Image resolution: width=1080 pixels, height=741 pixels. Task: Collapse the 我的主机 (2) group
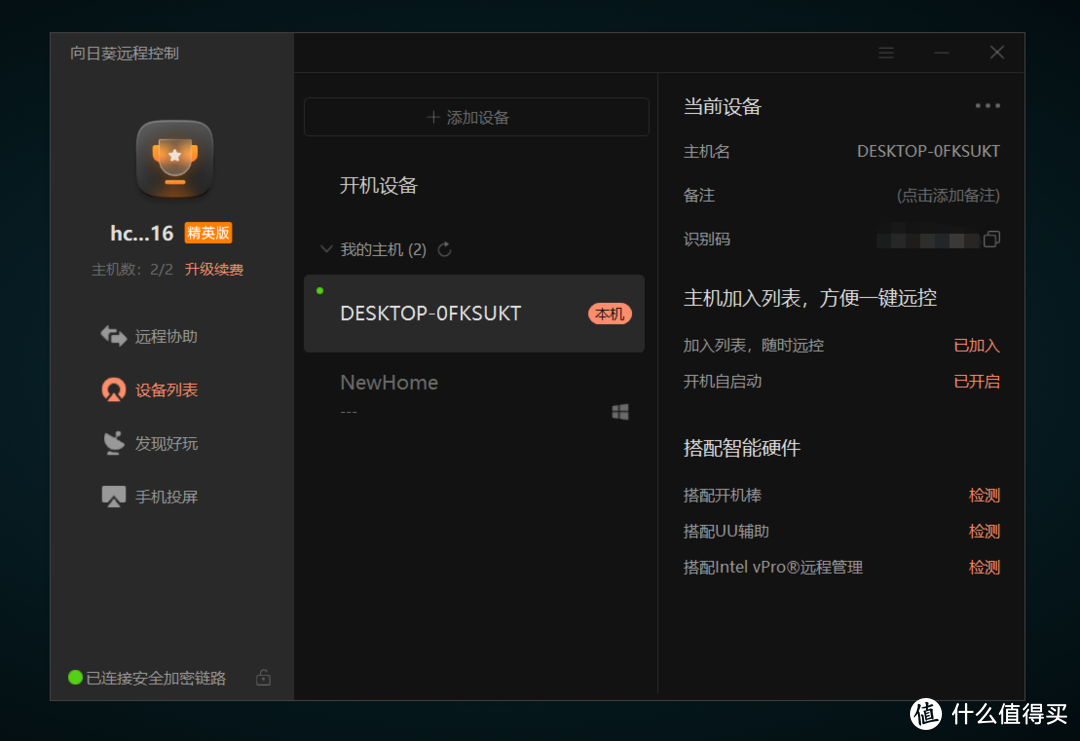click(x=326, y=249)
